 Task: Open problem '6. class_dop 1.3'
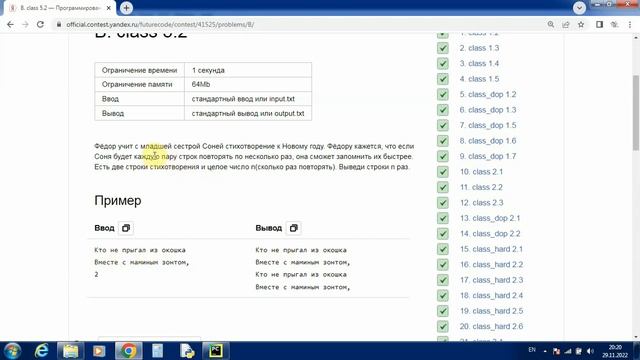pos(488,110)
